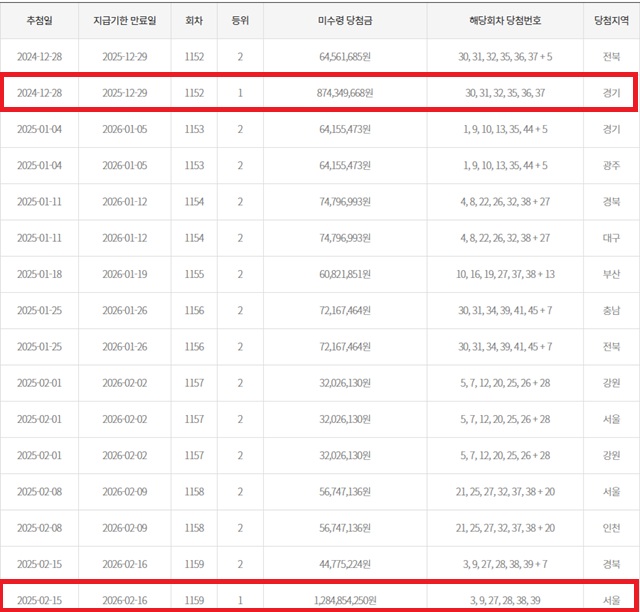Select the 44,775,224원 prize amount
Viewport: 640px width, 612px height.
coord(346,564)
